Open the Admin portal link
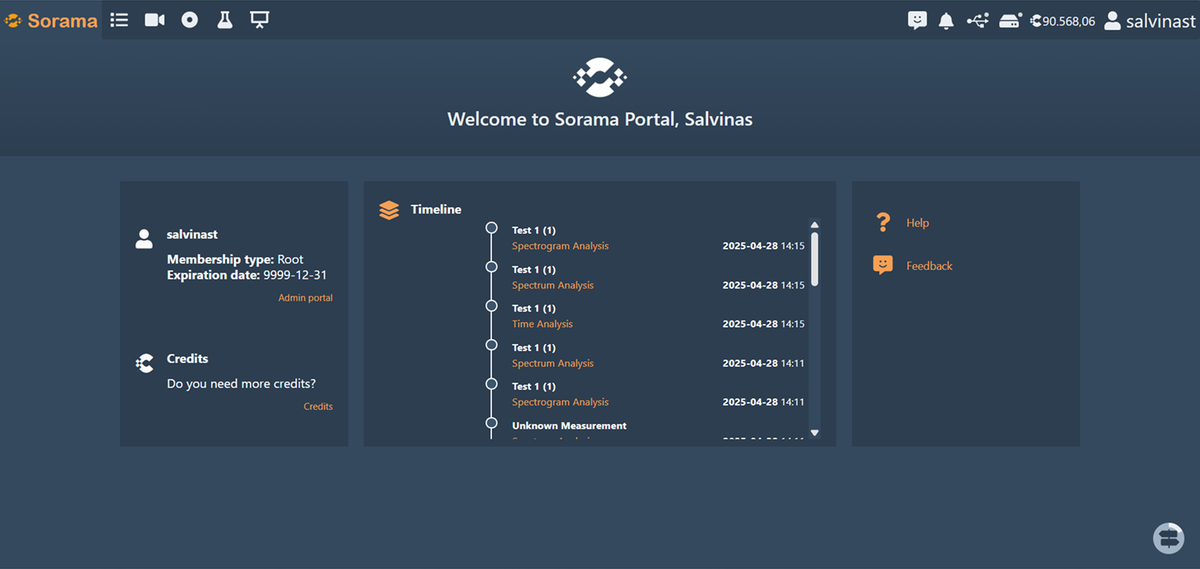 [305, 298]
